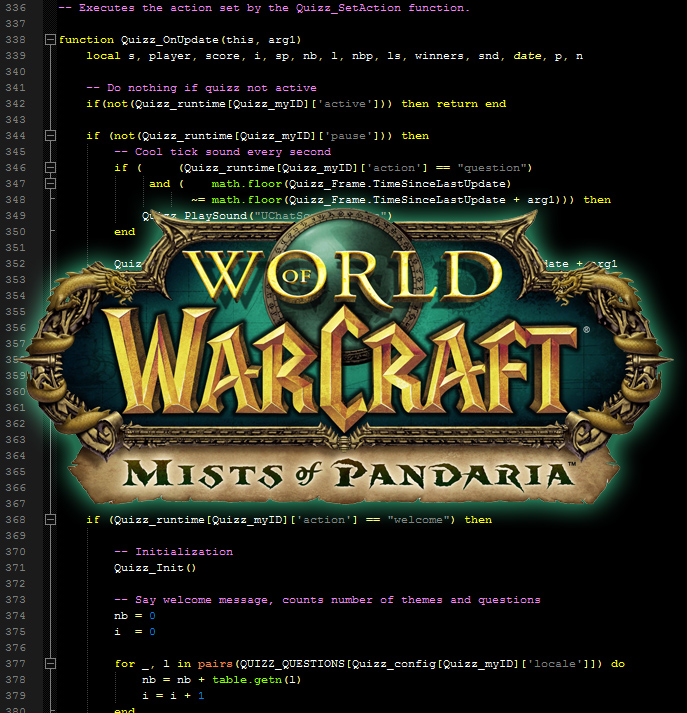Click the 'end' keyword on line 350
The image size is (687, 713).
coord(125,232)
